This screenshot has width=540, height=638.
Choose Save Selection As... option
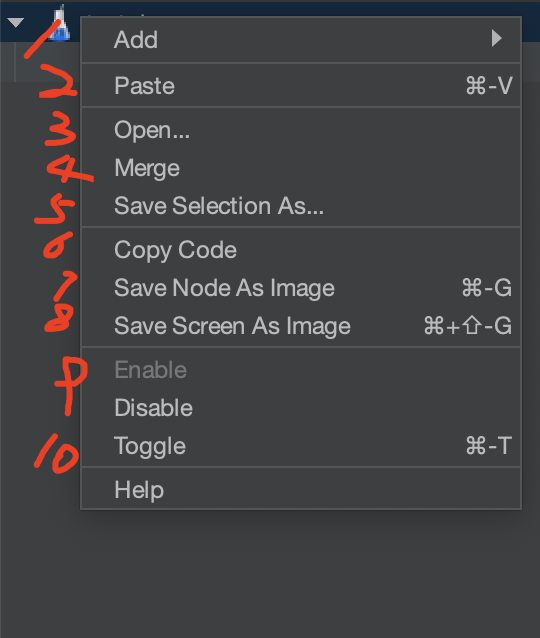[x=301, y=205]
